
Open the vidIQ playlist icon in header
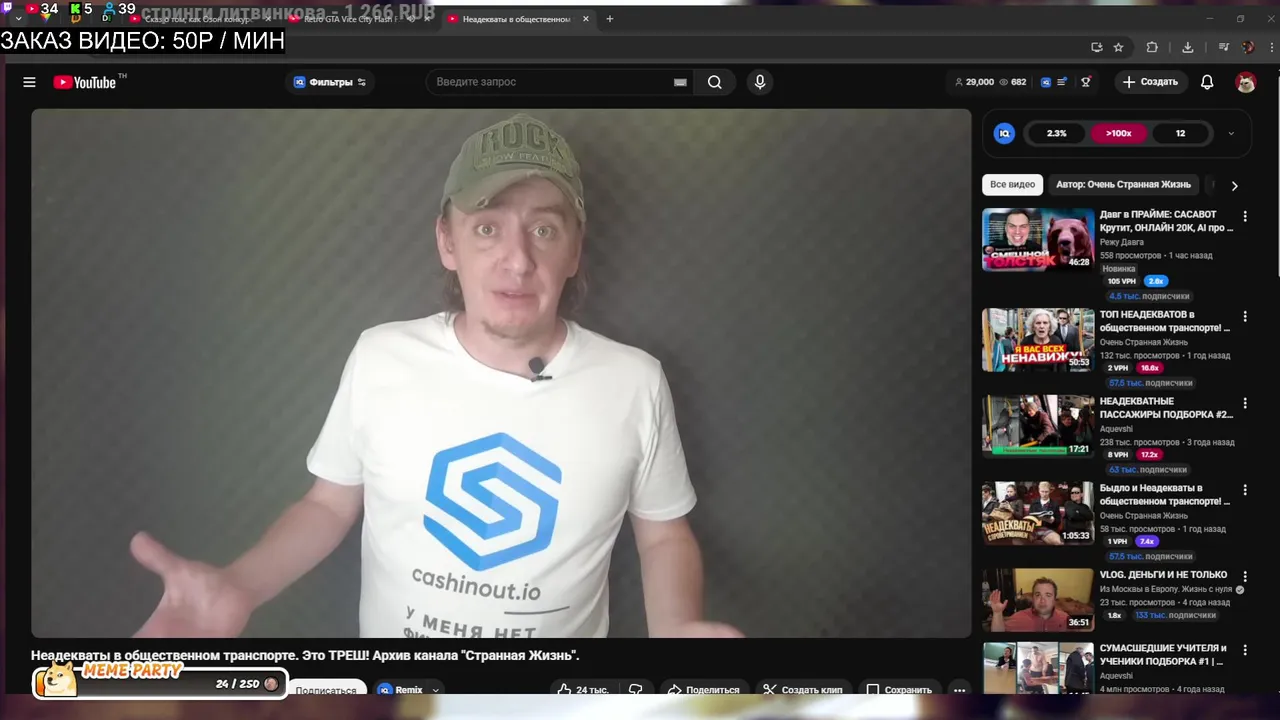(1061, 82)
